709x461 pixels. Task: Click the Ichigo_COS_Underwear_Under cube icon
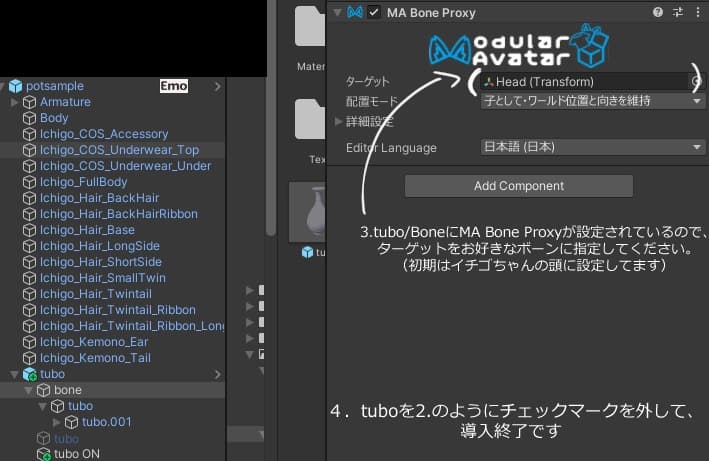point(29,166)
